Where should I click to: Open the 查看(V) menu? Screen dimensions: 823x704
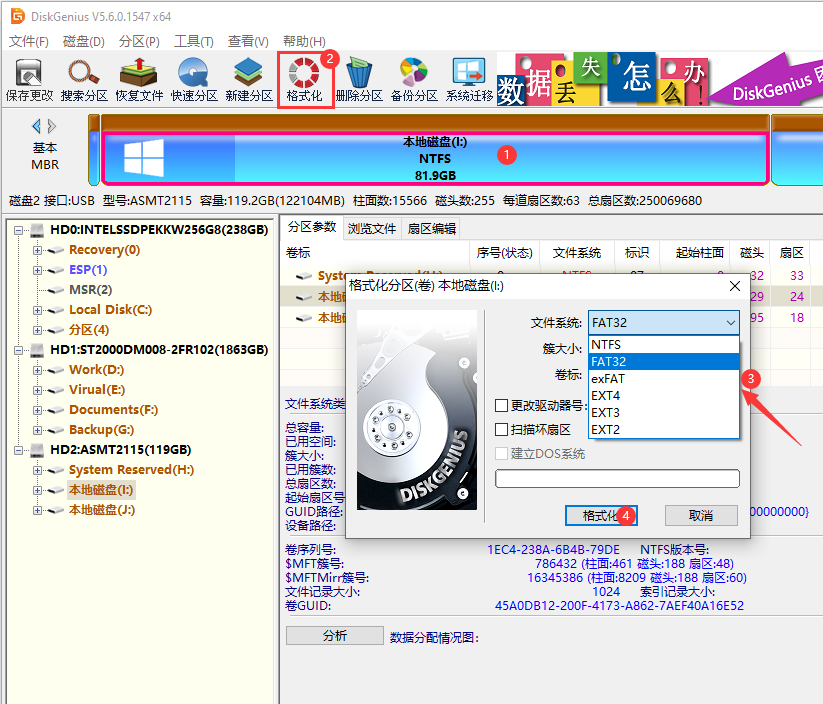248,41
